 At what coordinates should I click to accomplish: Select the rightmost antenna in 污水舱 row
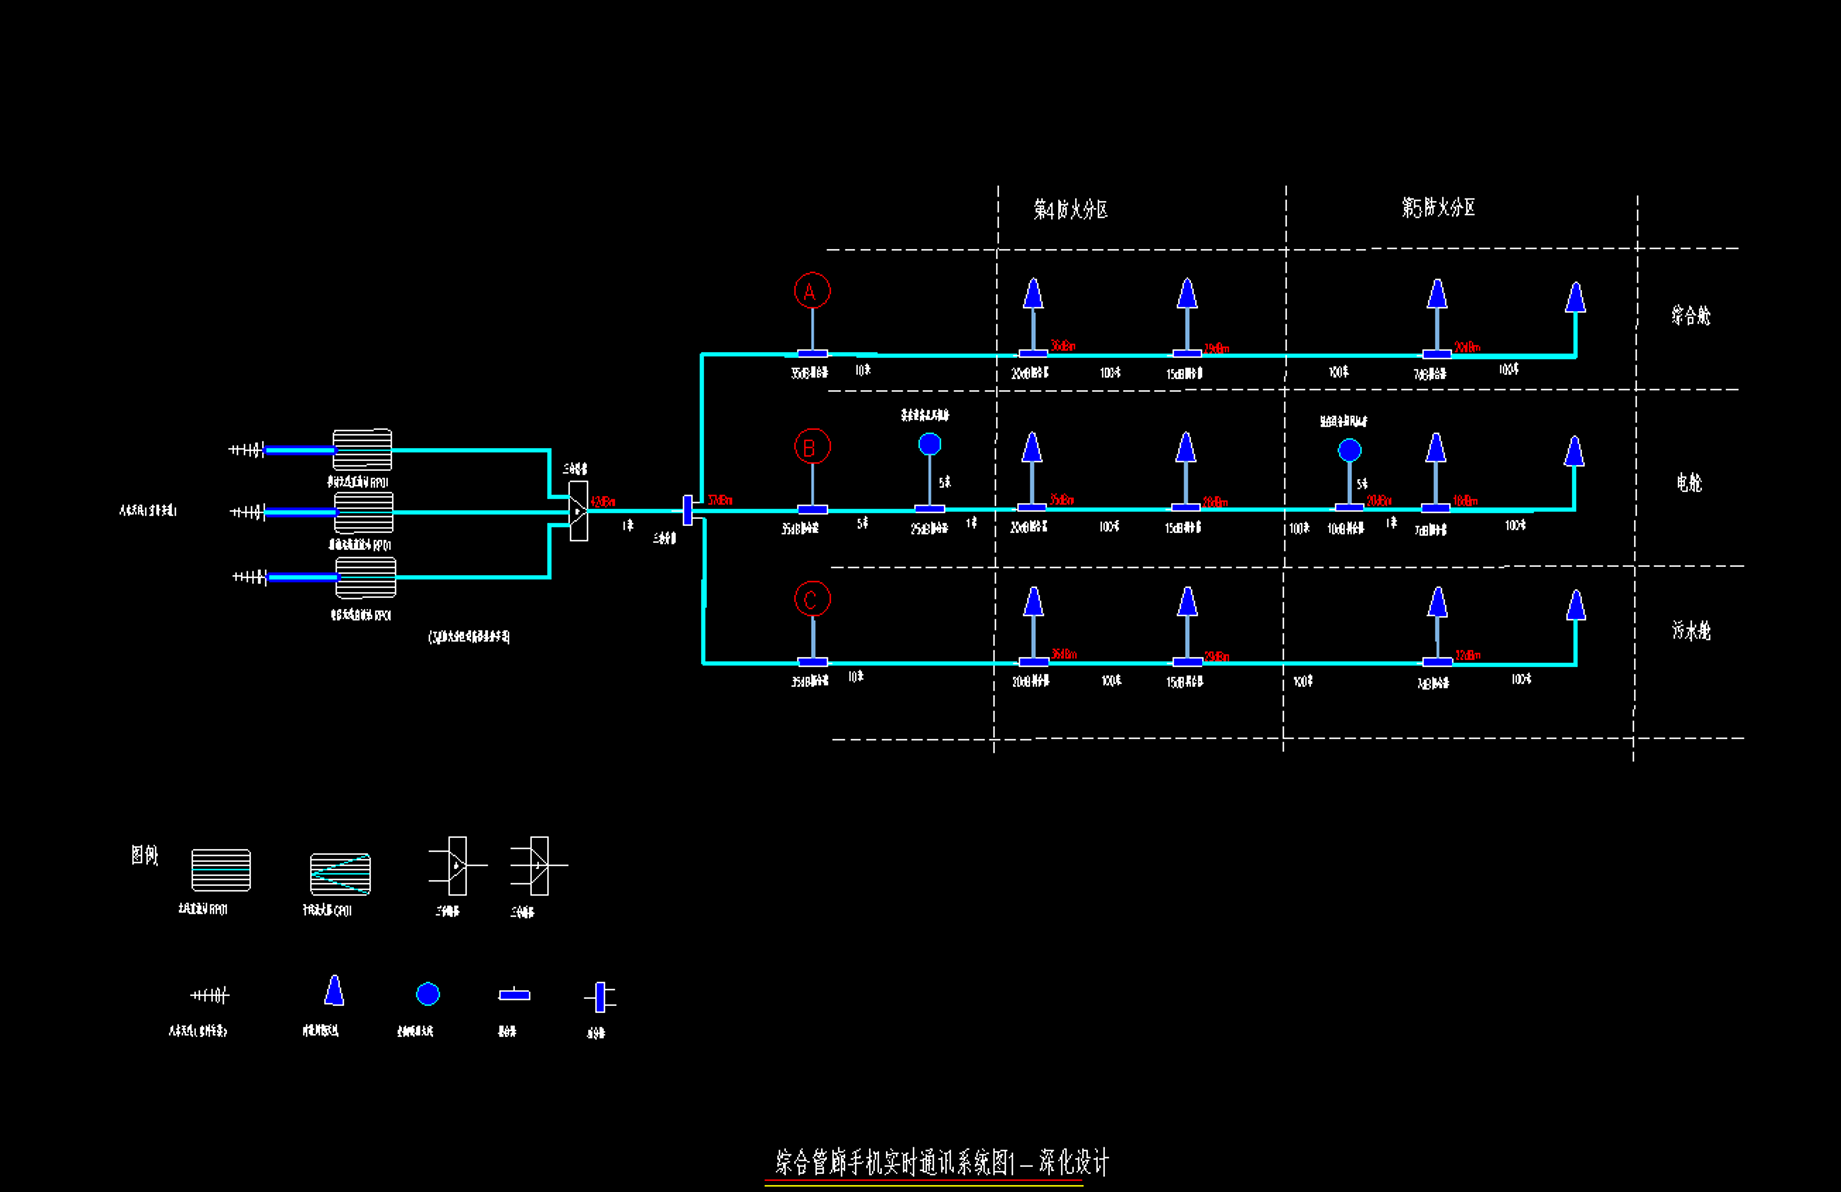[x=1575, y=606]
